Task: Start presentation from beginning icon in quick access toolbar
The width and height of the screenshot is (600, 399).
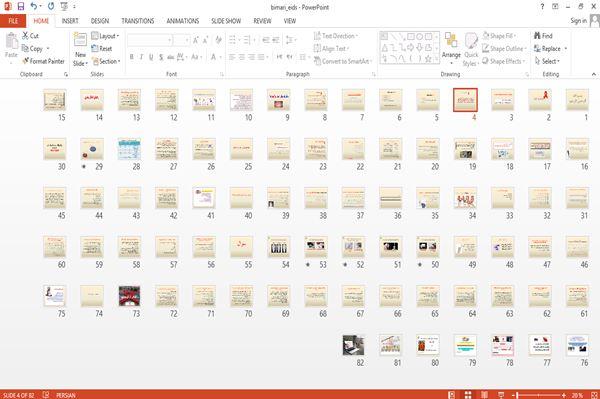Action: [64, 7]
